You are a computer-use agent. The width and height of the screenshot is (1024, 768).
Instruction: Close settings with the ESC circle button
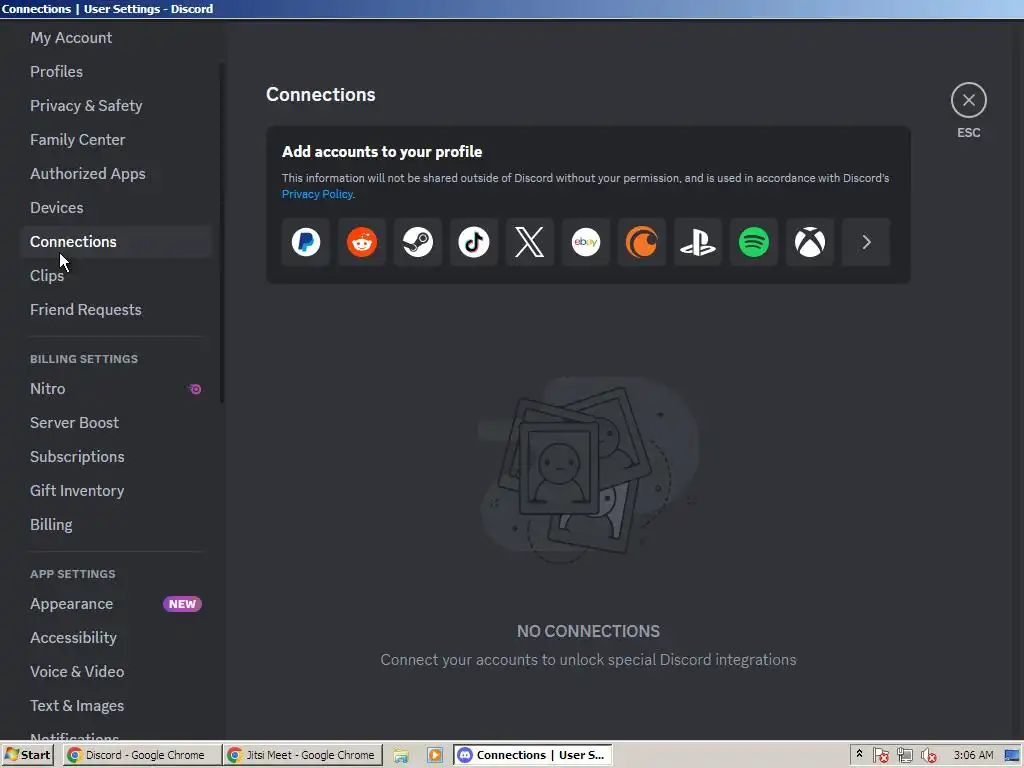click(968, 100)
